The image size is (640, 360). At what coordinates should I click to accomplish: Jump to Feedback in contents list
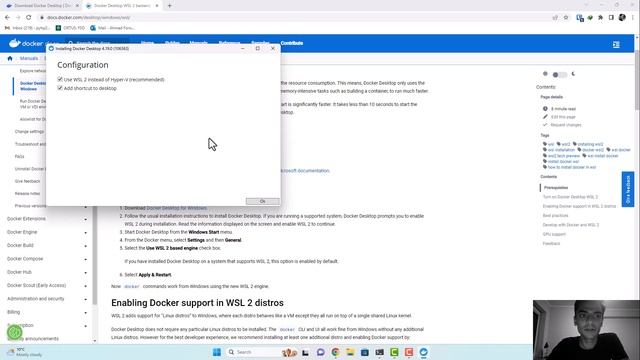[551, 244]
